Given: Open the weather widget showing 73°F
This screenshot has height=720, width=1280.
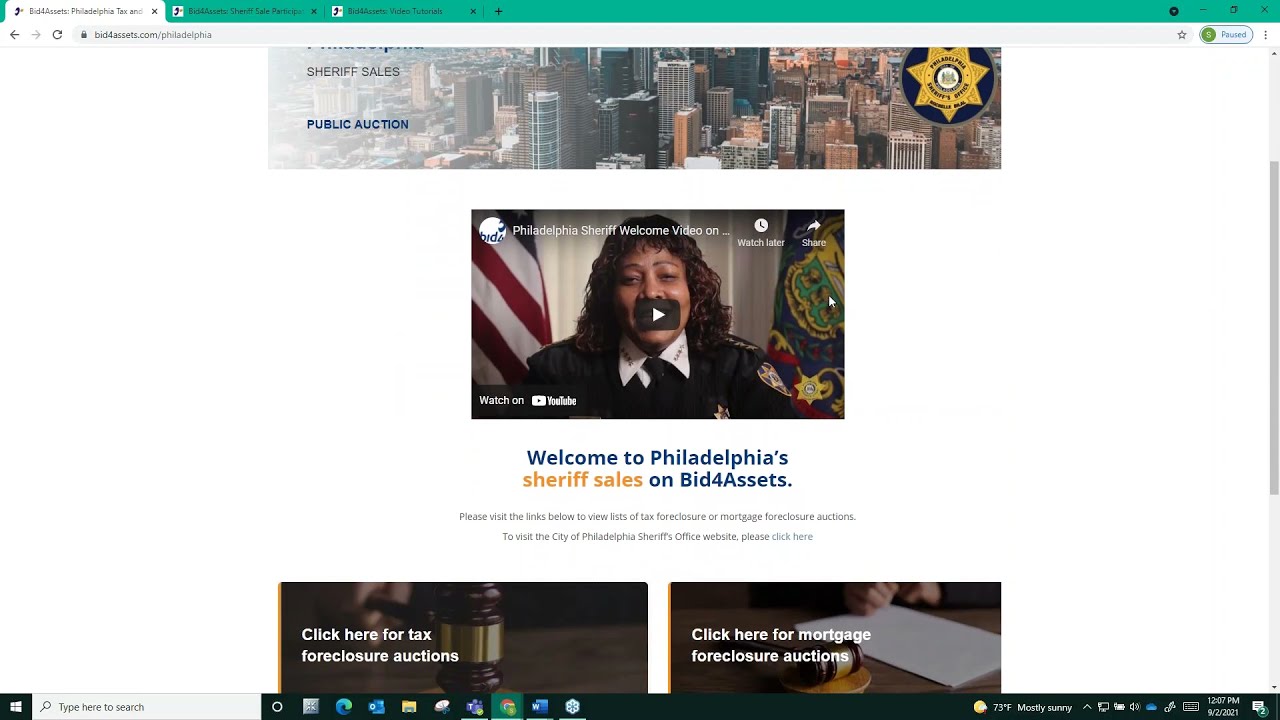Looking at the screenshot, I should (1022, 707).
